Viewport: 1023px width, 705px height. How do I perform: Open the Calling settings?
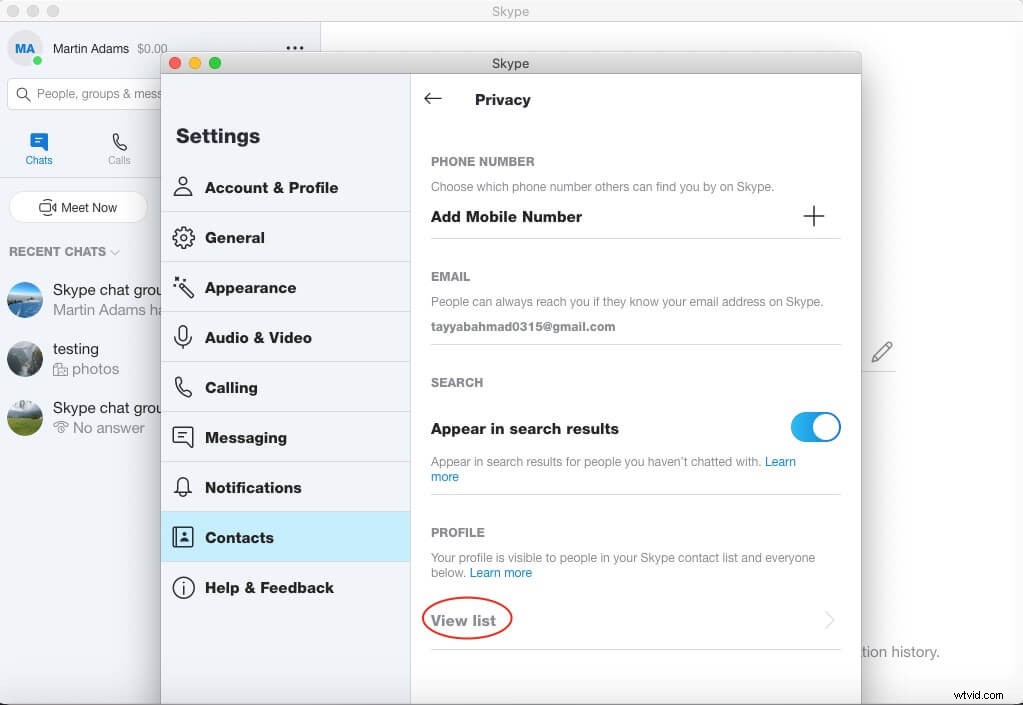click(x=231, y=387)
